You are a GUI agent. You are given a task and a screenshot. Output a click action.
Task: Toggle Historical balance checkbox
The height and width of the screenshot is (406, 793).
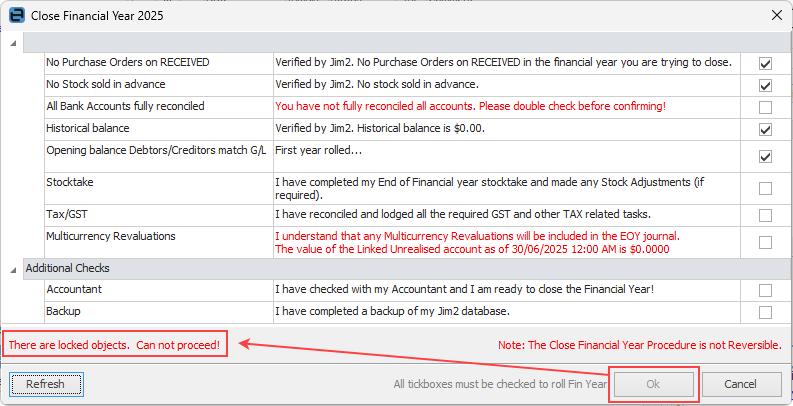pyautogui.click(x=765, y=129)
